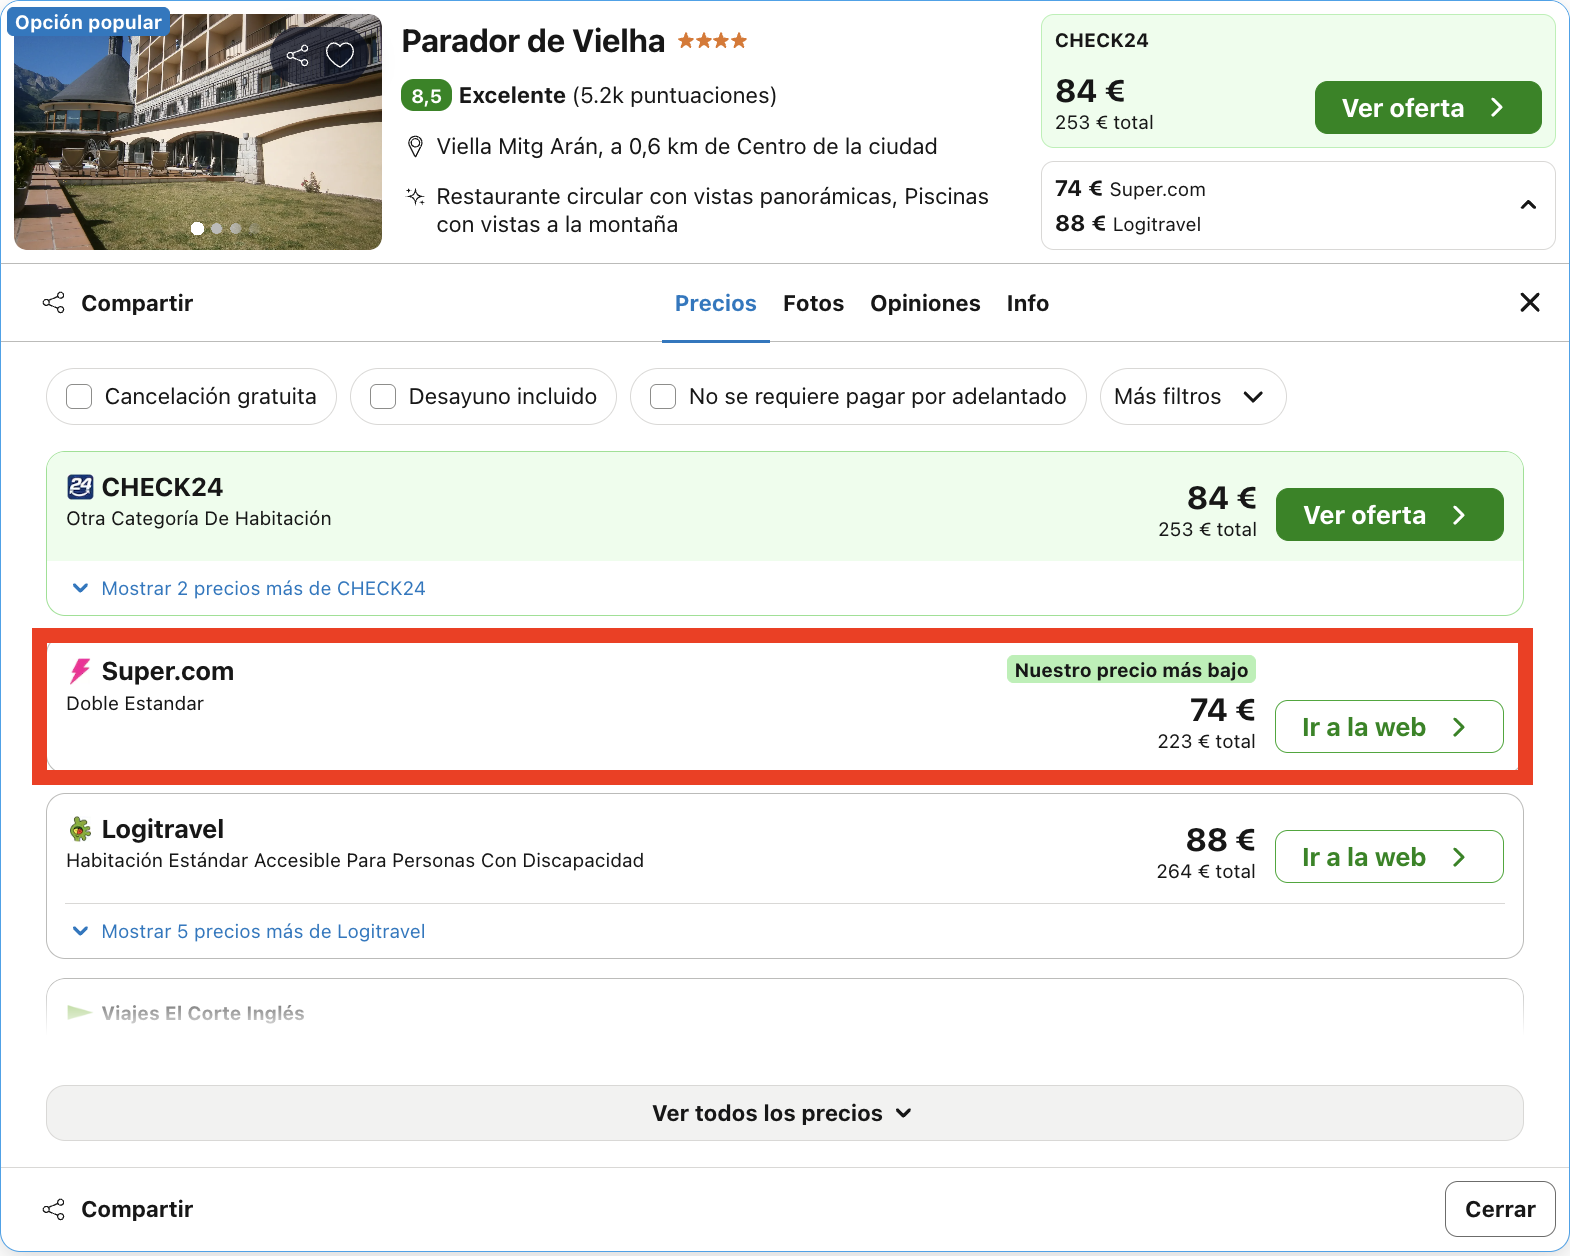
Task: Click the bottom Compartir link
Action: (x=137, y=1209)
